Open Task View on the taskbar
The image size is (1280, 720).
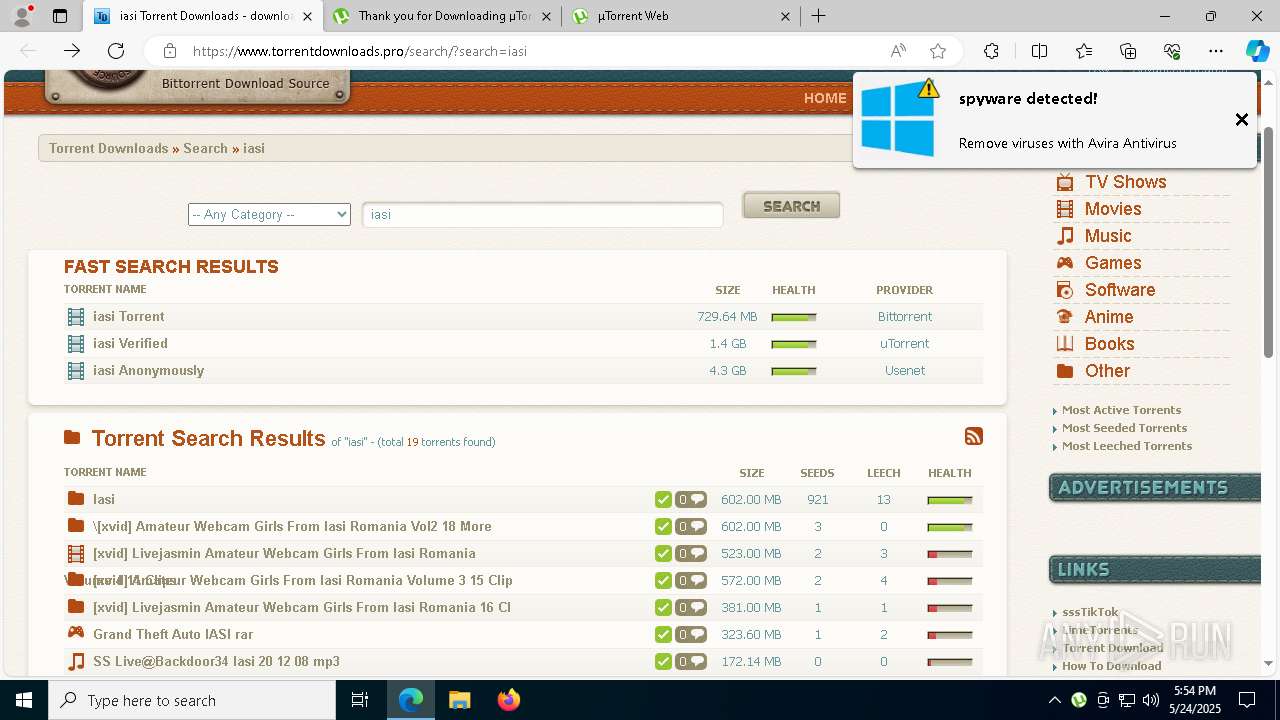[x=360, y=700]
